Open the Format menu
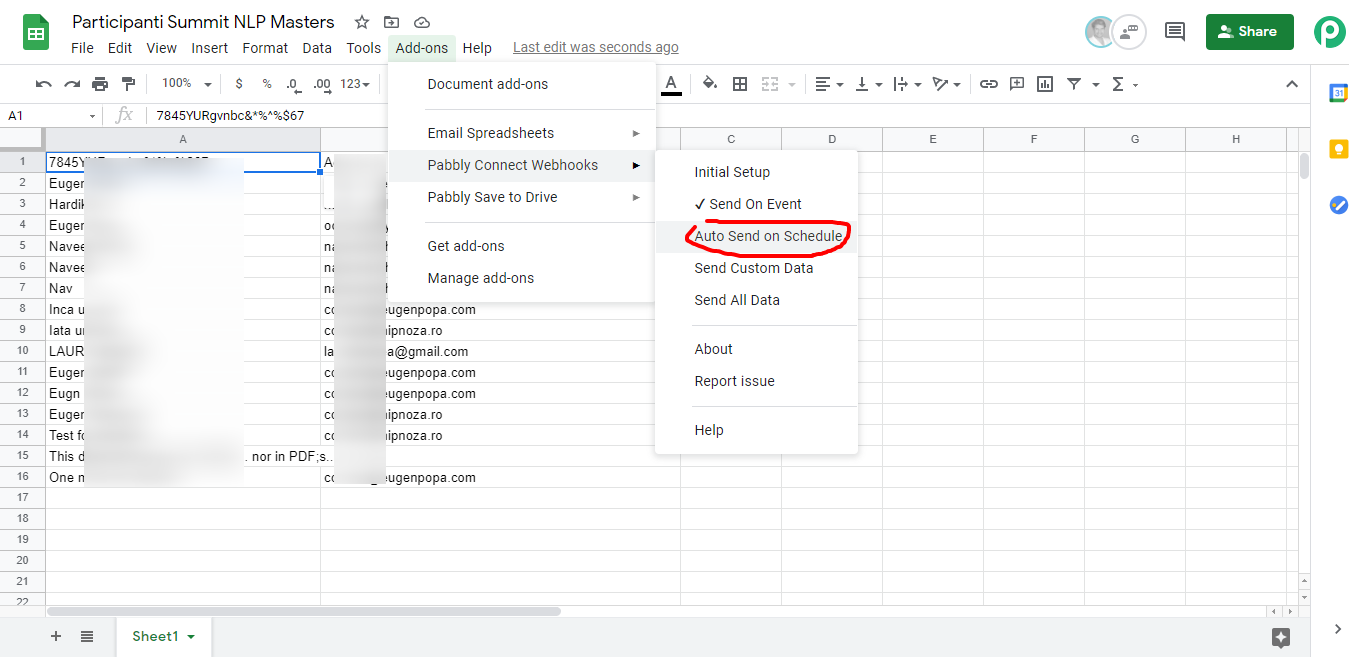1349x657 pixels. (x=265, y=47)
